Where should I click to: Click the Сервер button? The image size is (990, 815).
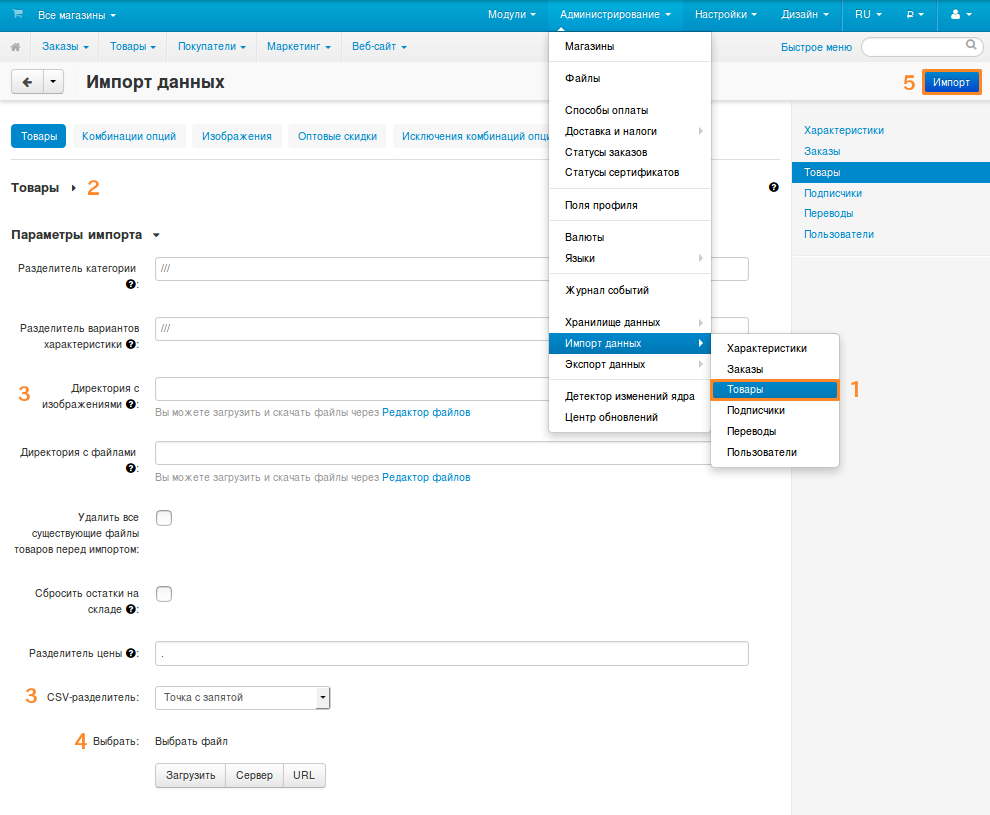(254, 775)
